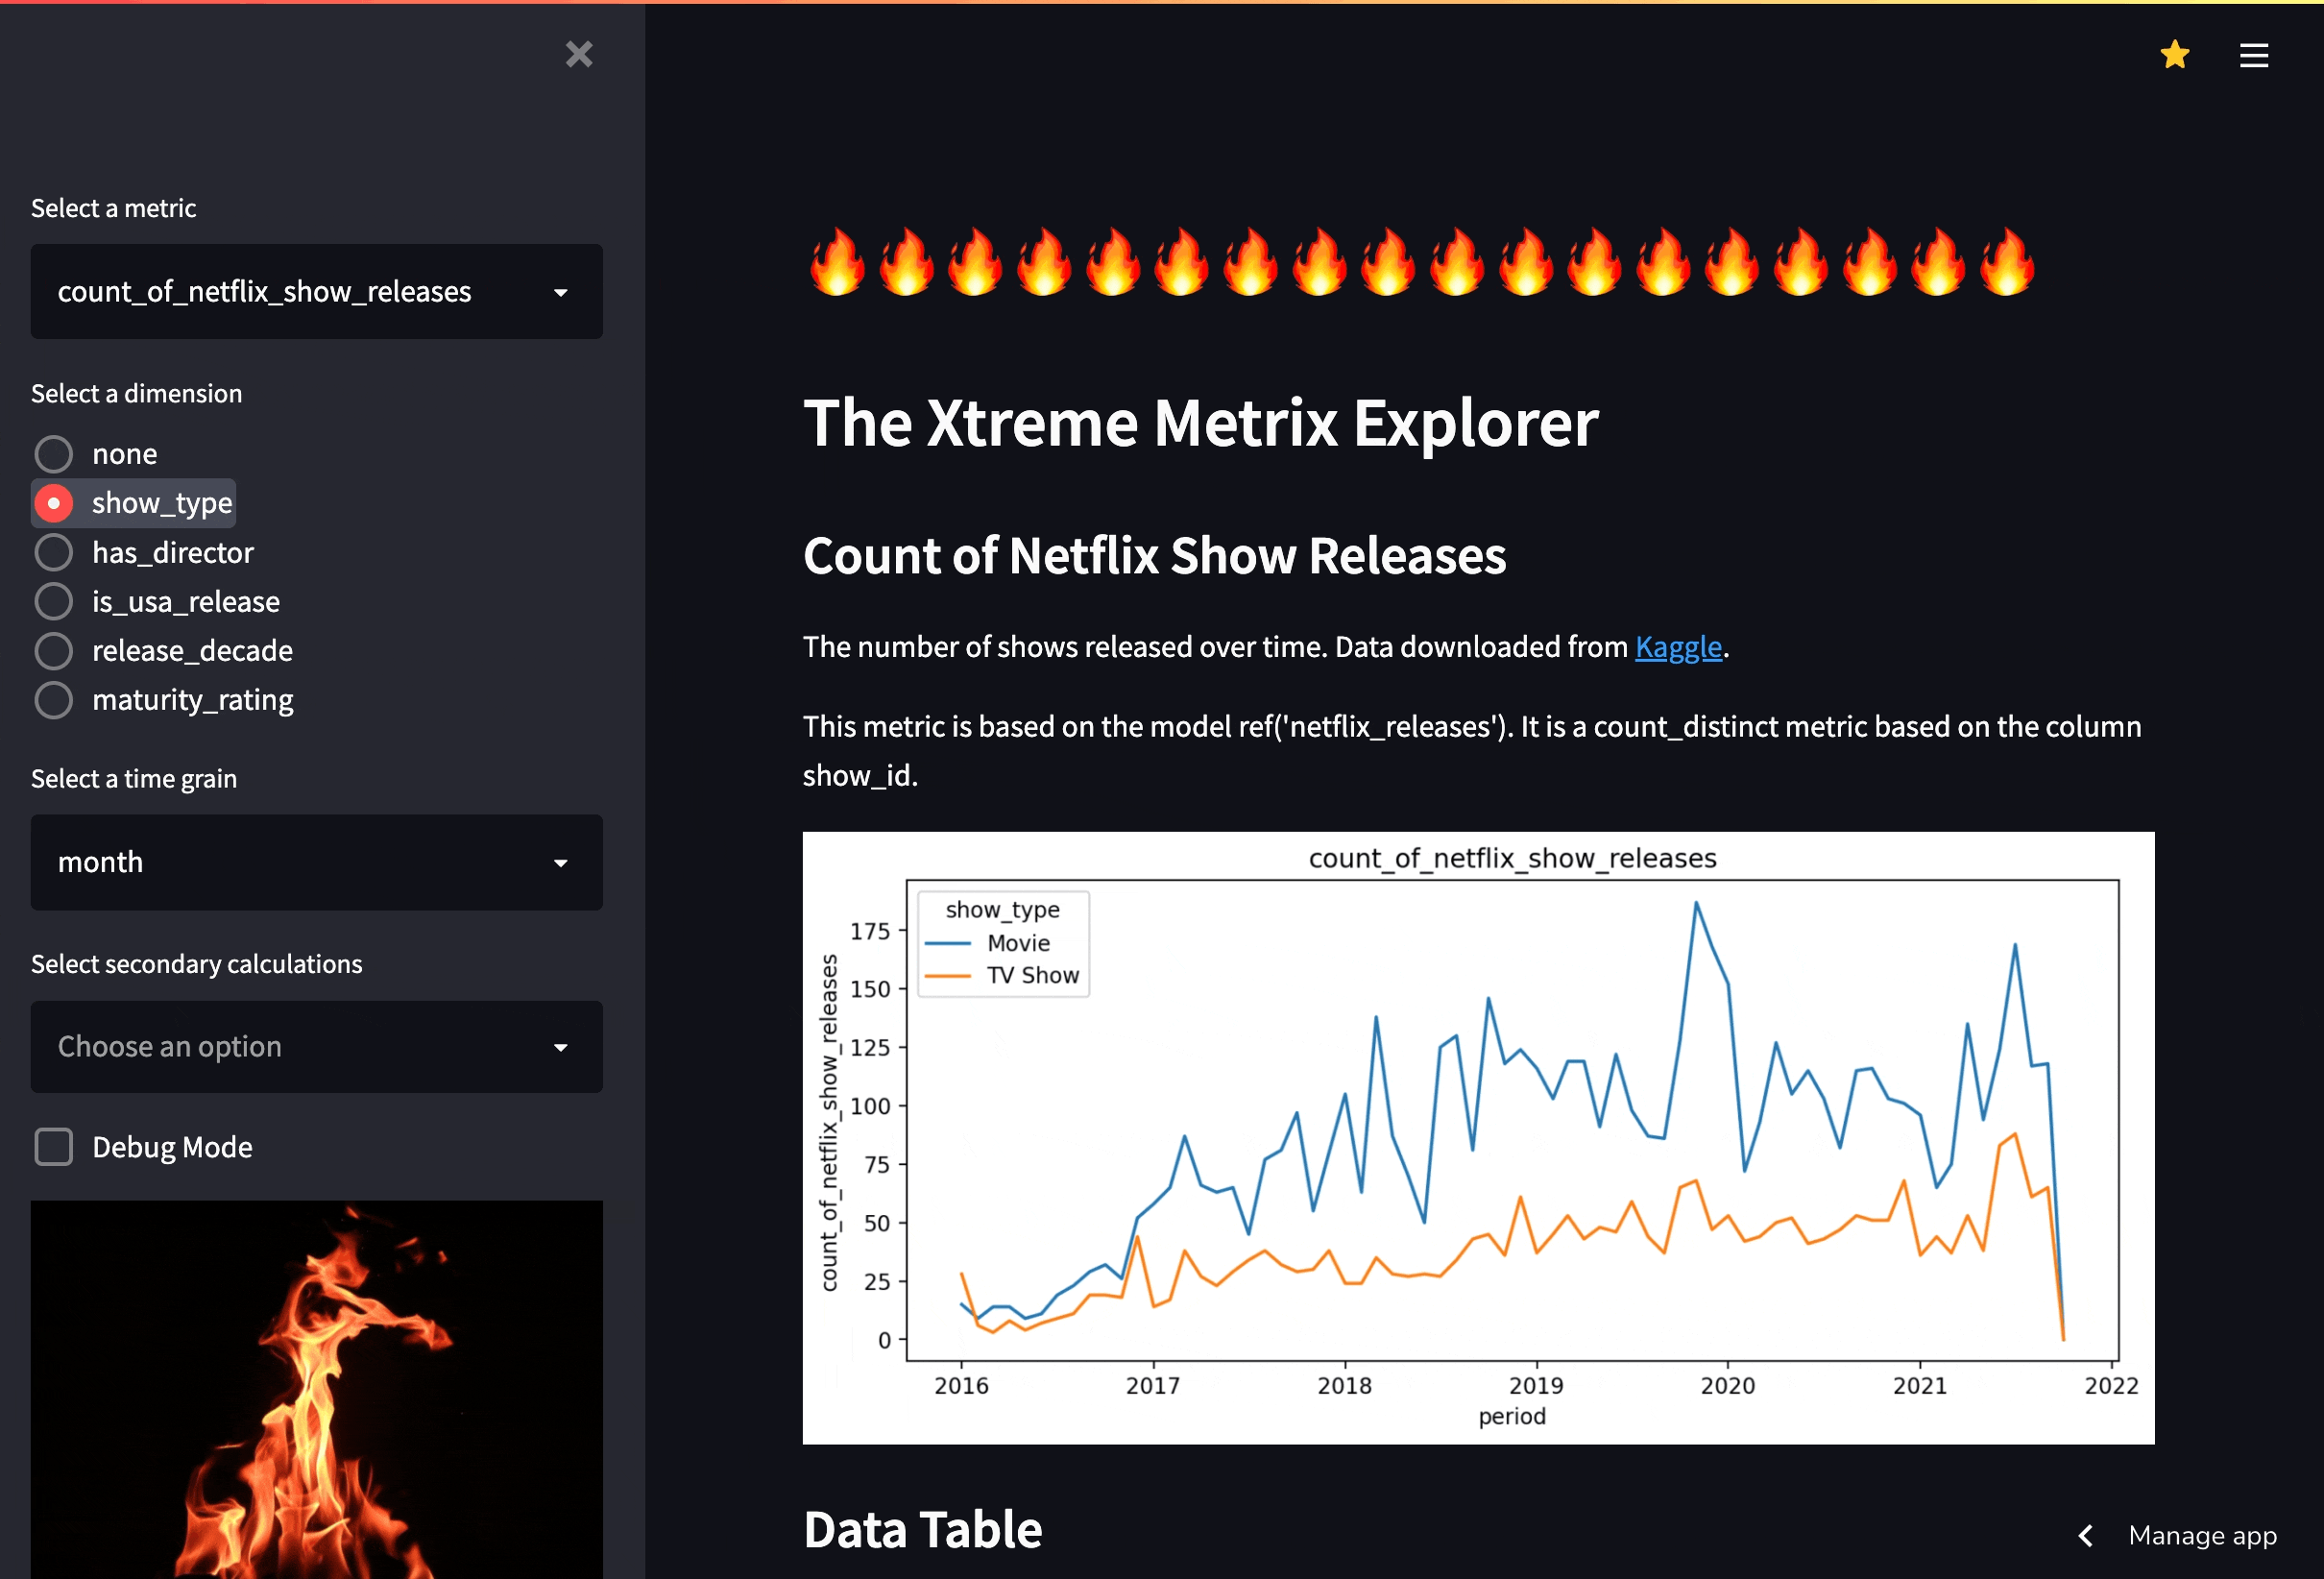Open the metric dropdown showing count_of_netflix_show_releases
2324x1579 pixels.
pos(316,291)
